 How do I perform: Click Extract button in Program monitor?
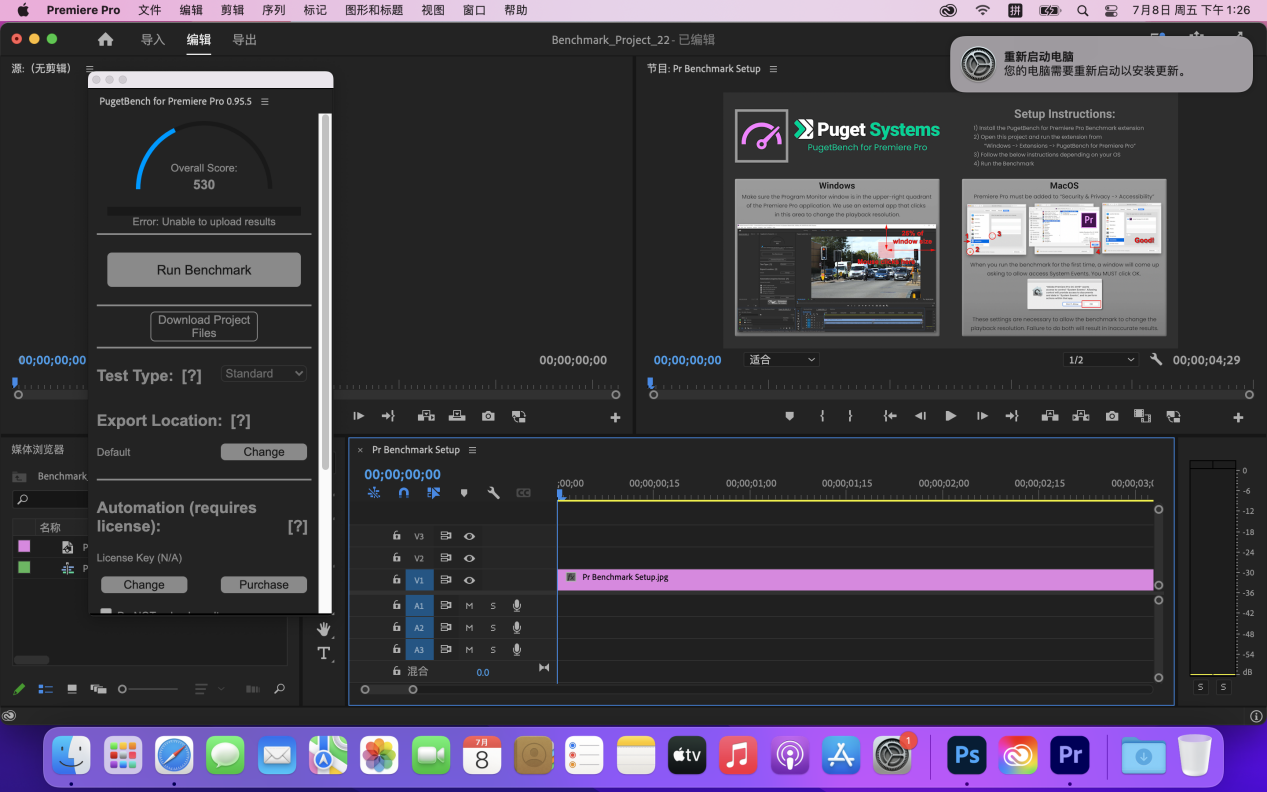pos(1081,416)
